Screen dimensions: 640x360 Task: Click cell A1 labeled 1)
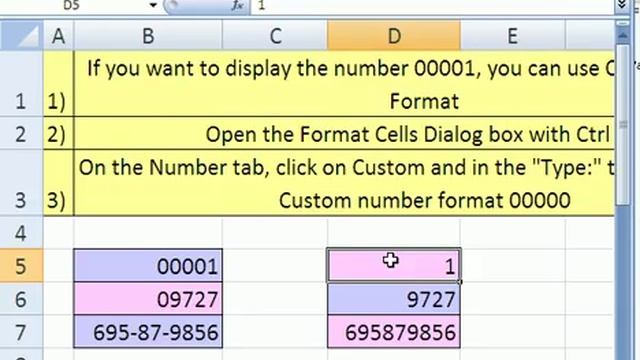[x=58, y=84]
